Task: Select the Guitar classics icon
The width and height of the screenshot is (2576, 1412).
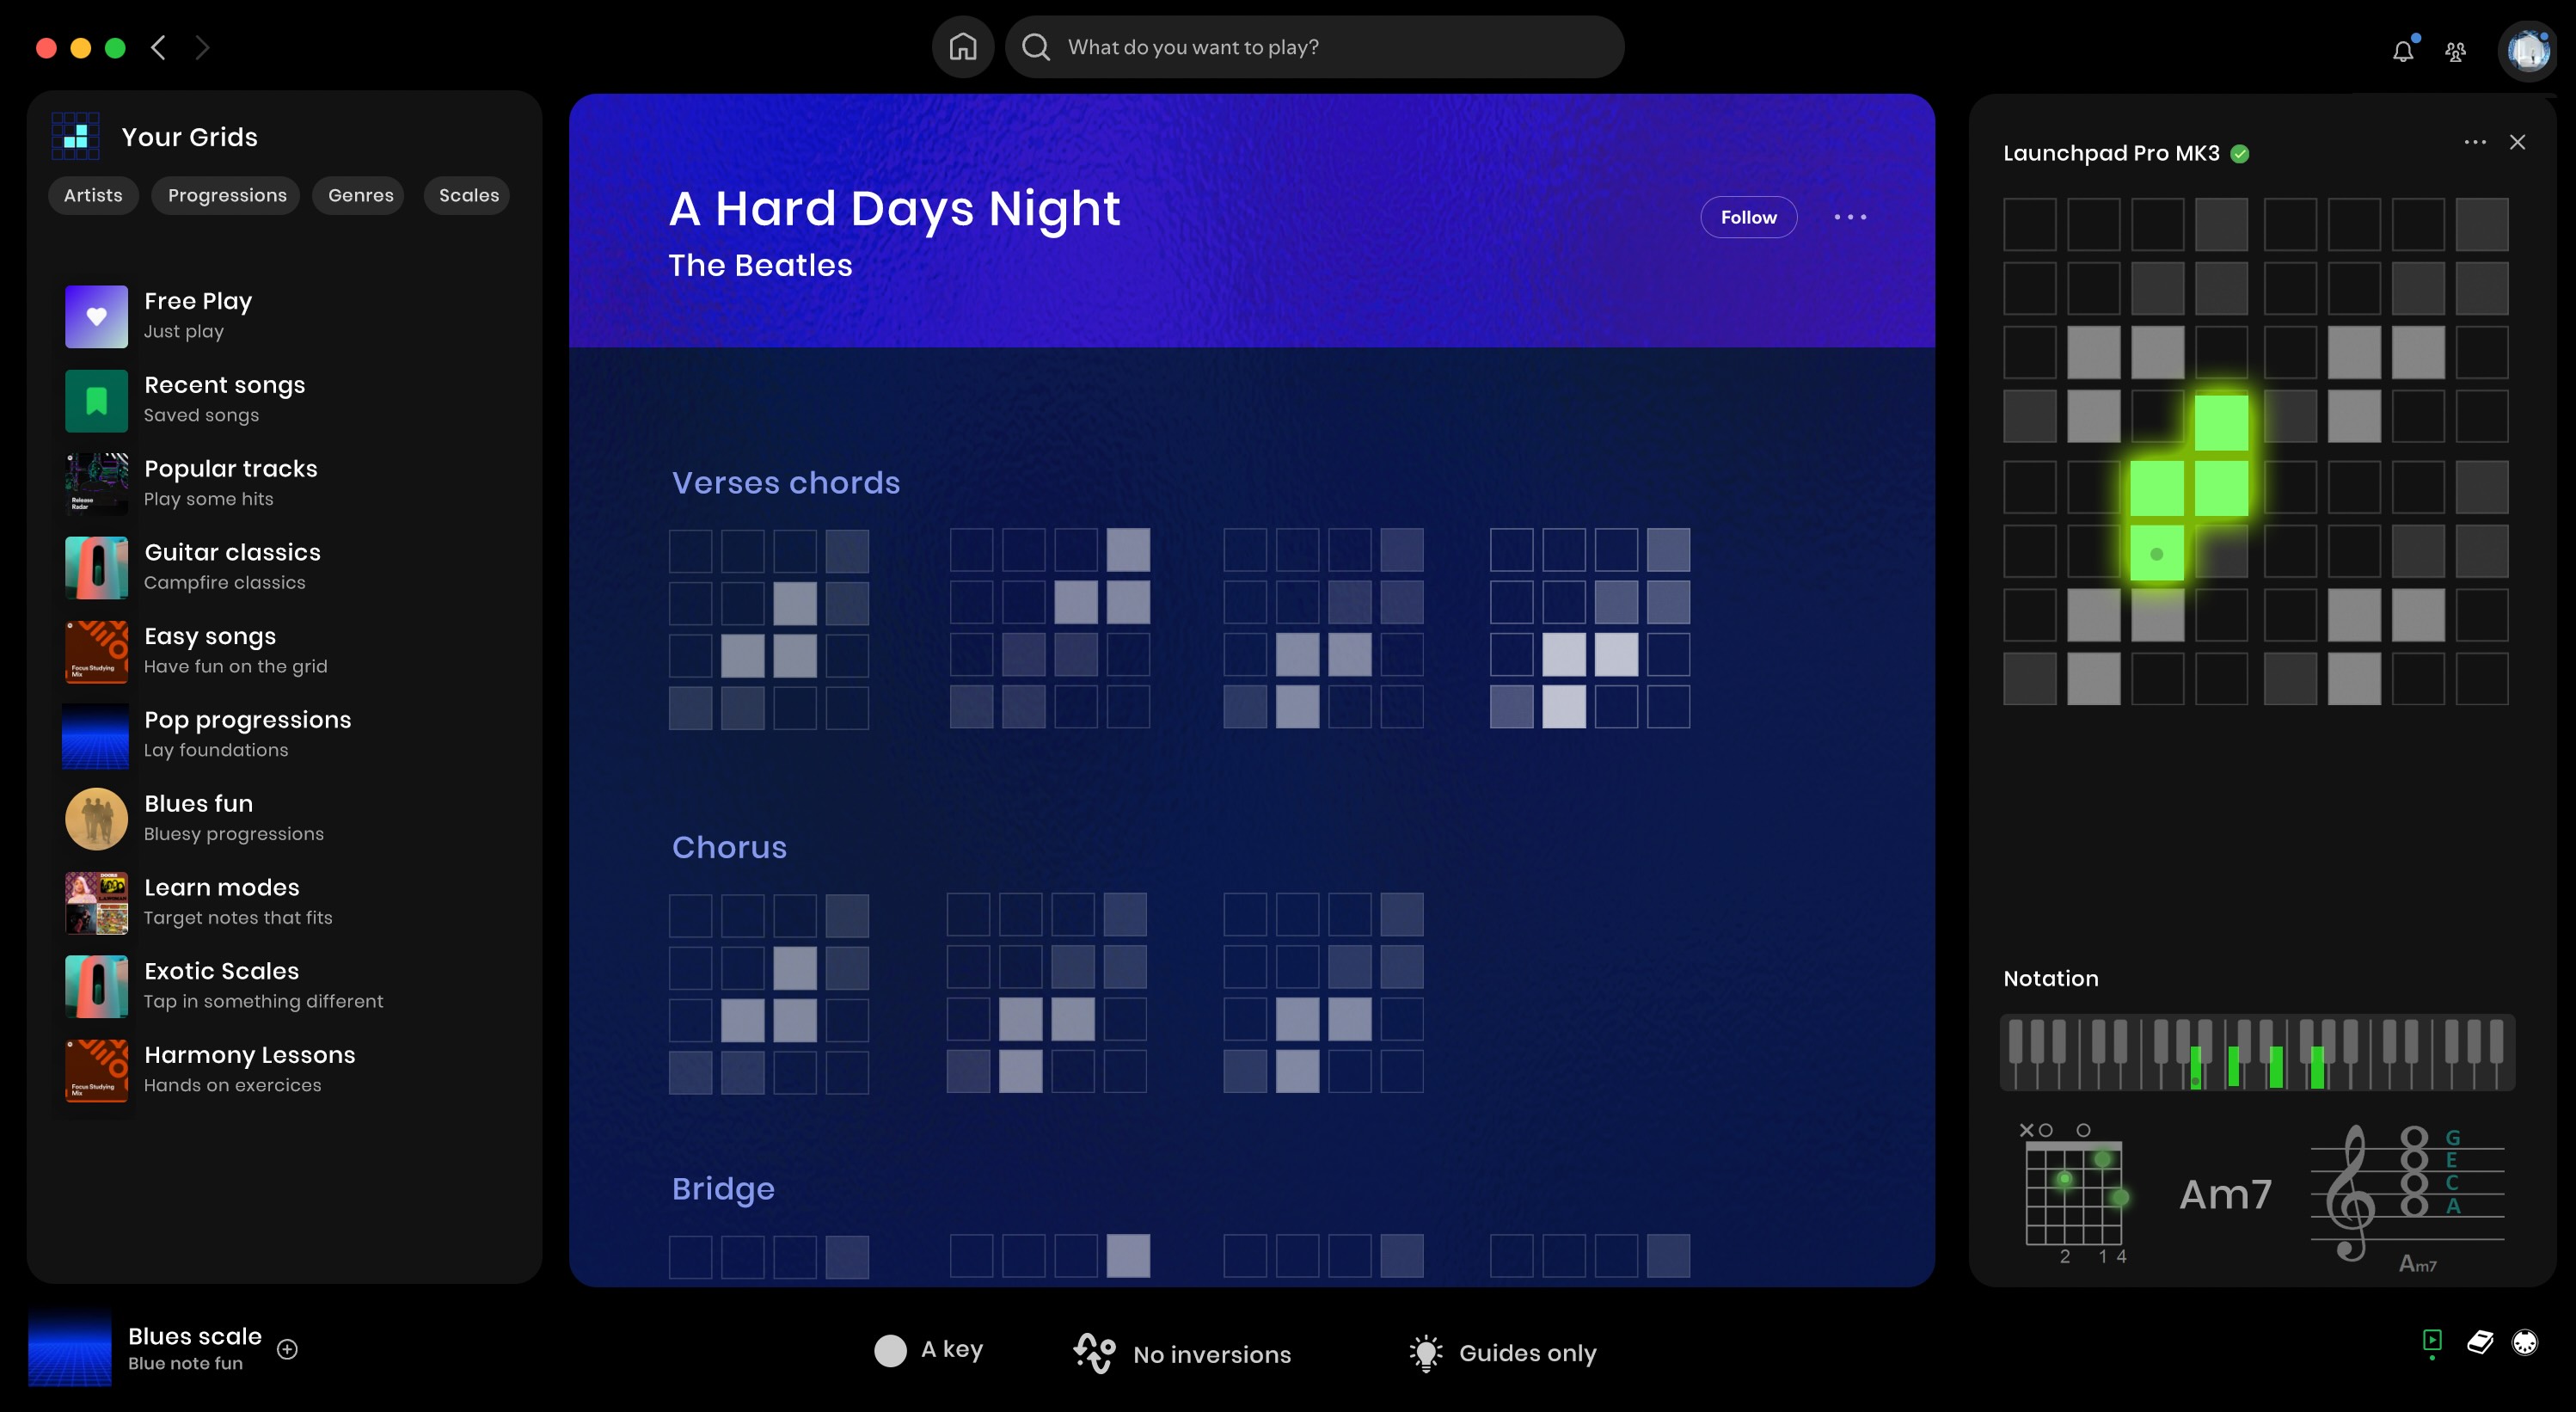Action: pos(95,565)
